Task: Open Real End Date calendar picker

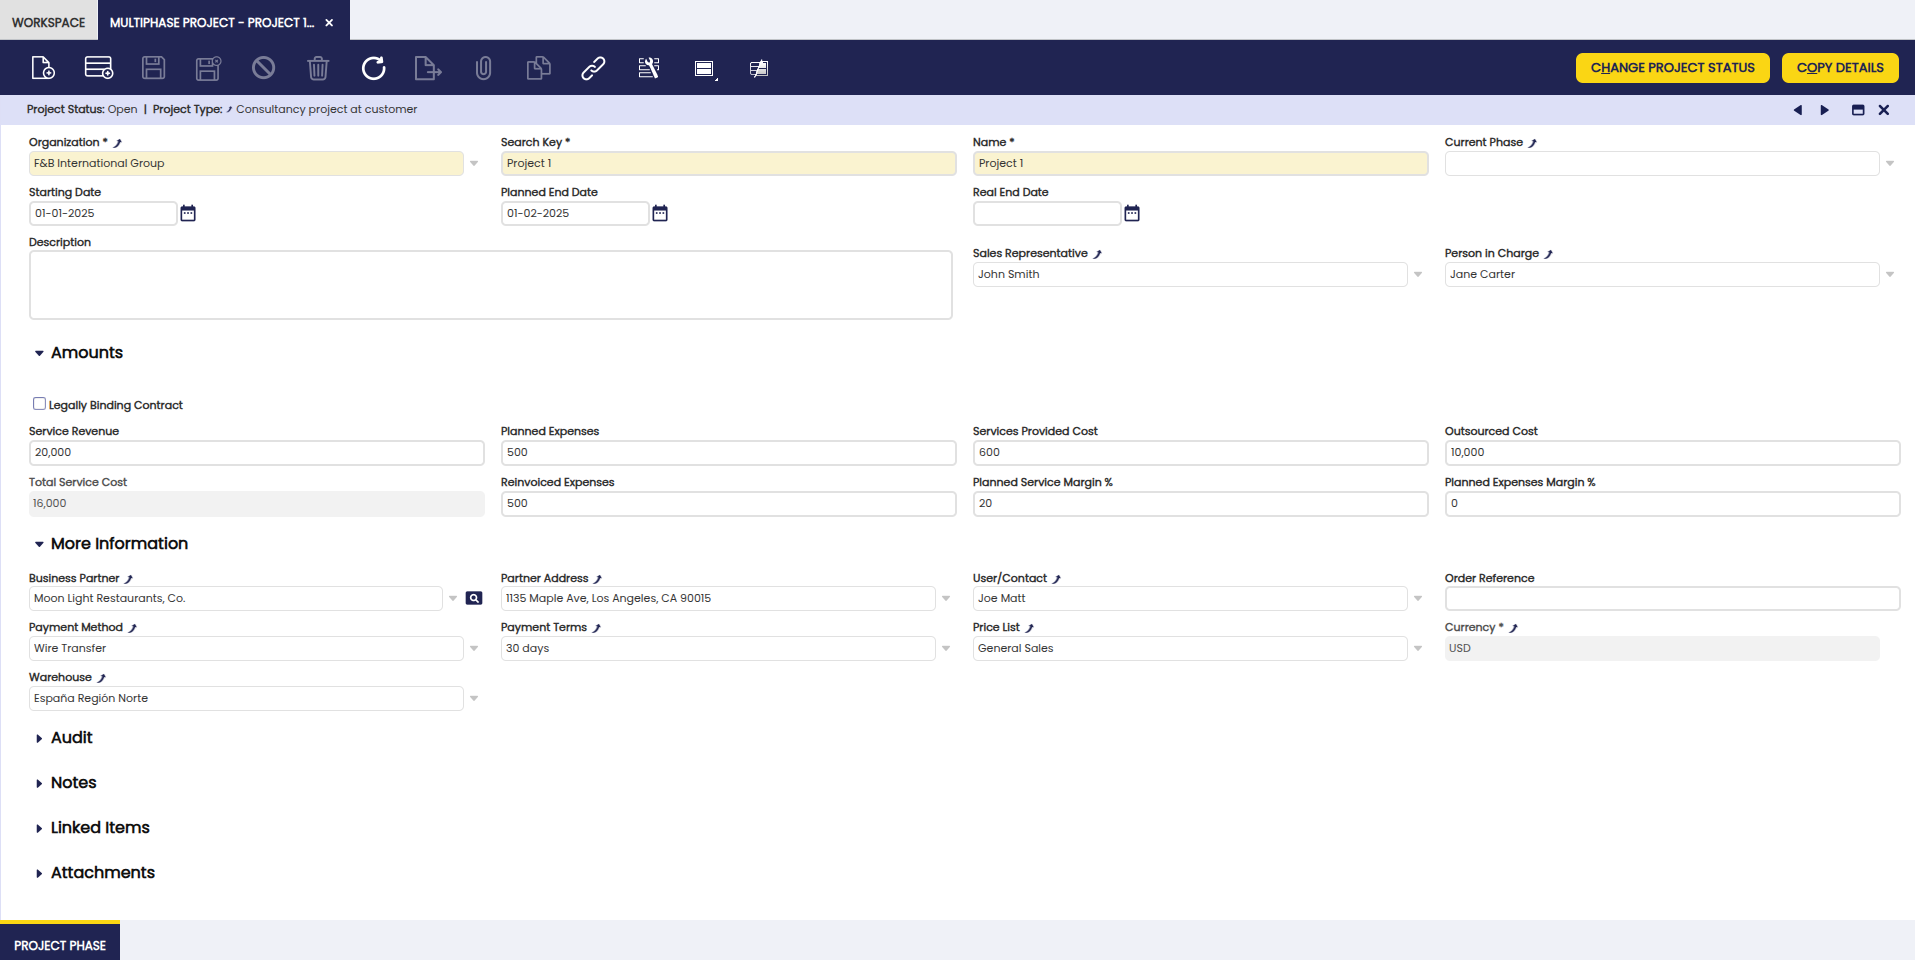Action: pyautogui.click(x=1132, y=213)
